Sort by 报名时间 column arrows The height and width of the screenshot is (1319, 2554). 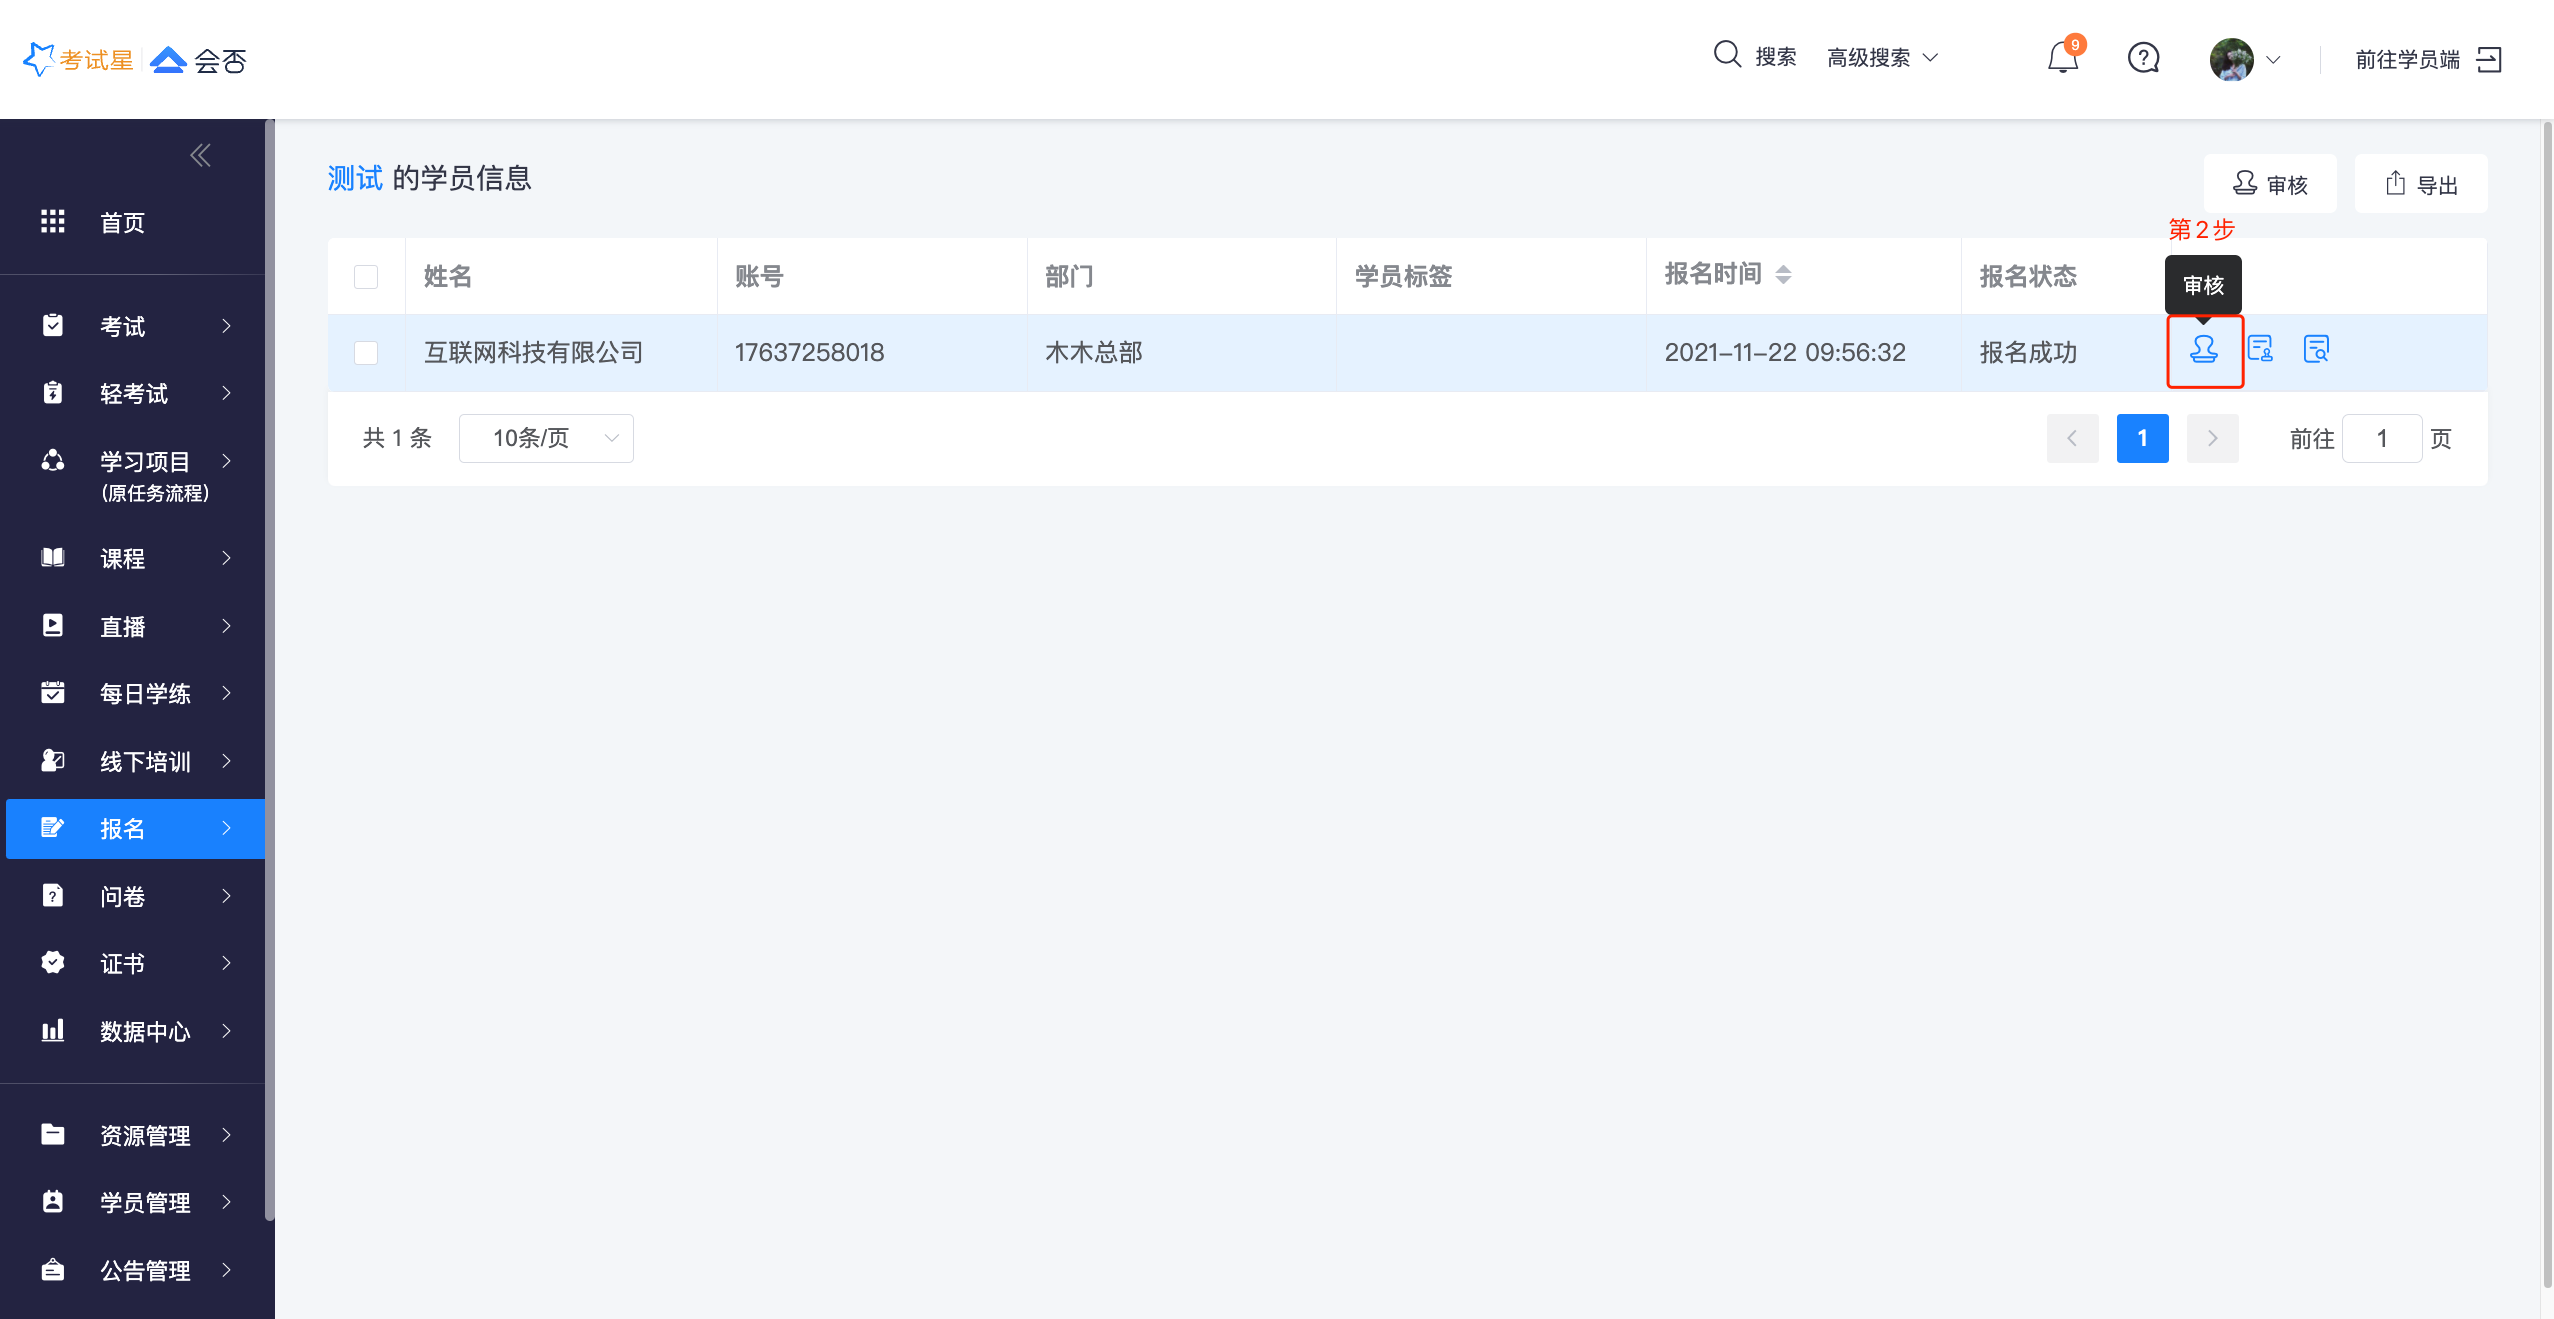1783,275
